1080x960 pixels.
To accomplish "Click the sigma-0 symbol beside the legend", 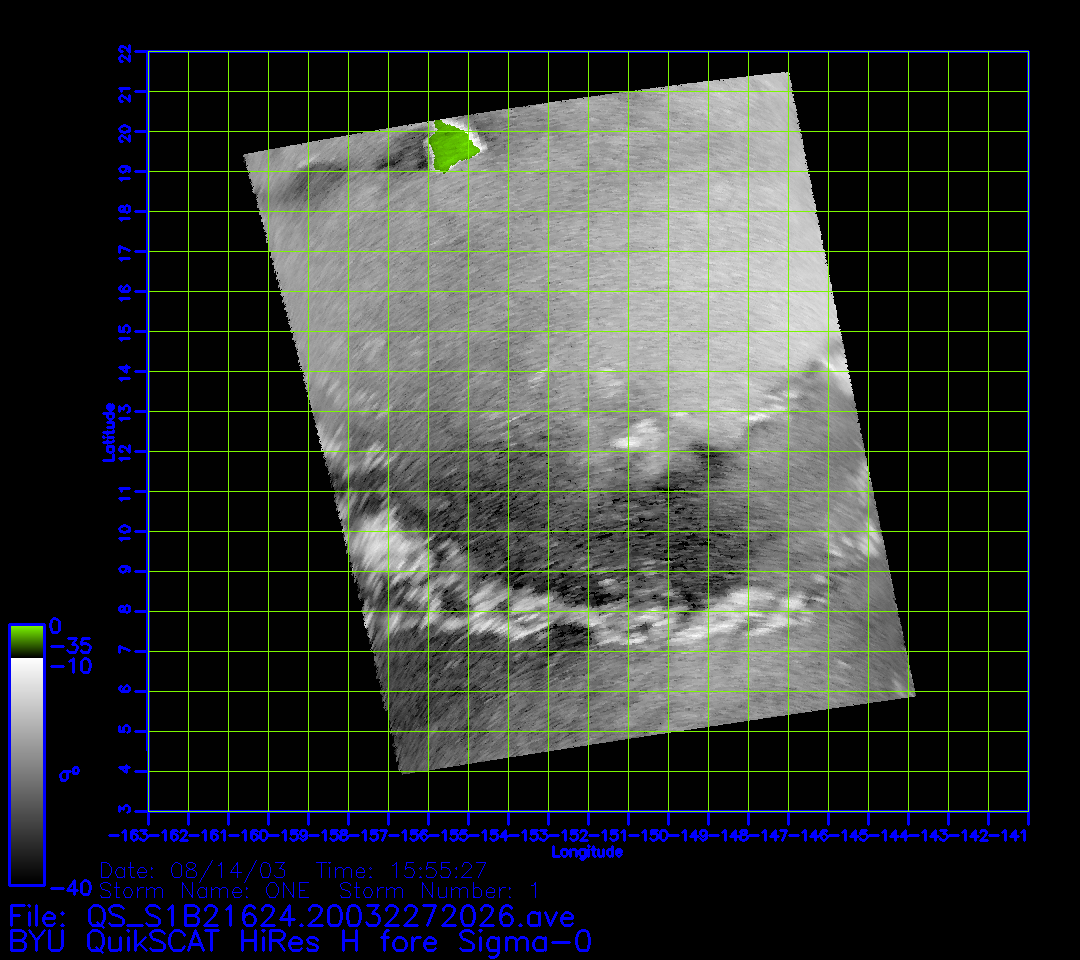I will click(69, 773).
